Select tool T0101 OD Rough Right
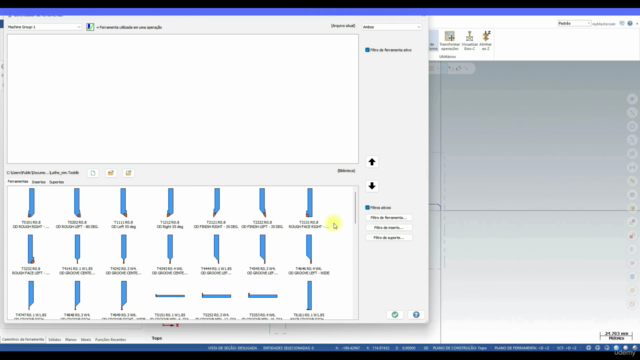 point(31,207)
